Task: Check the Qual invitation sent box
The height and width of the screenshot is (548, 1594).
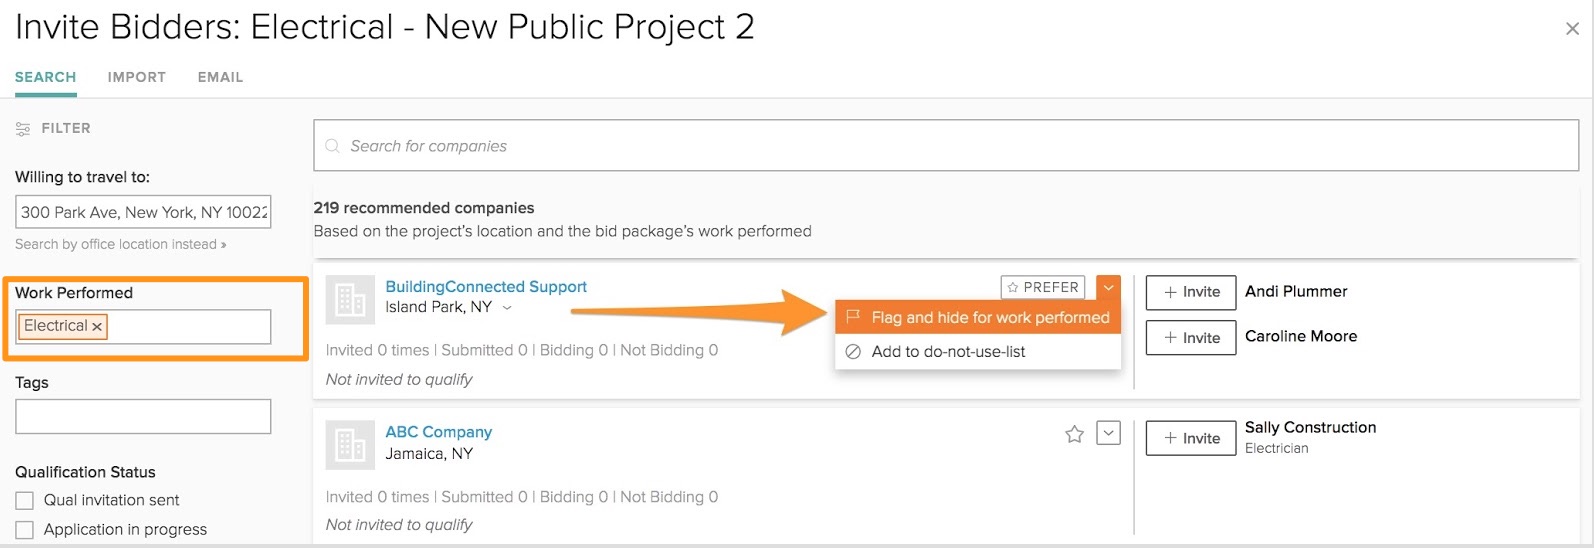Action: pos(25,500)
